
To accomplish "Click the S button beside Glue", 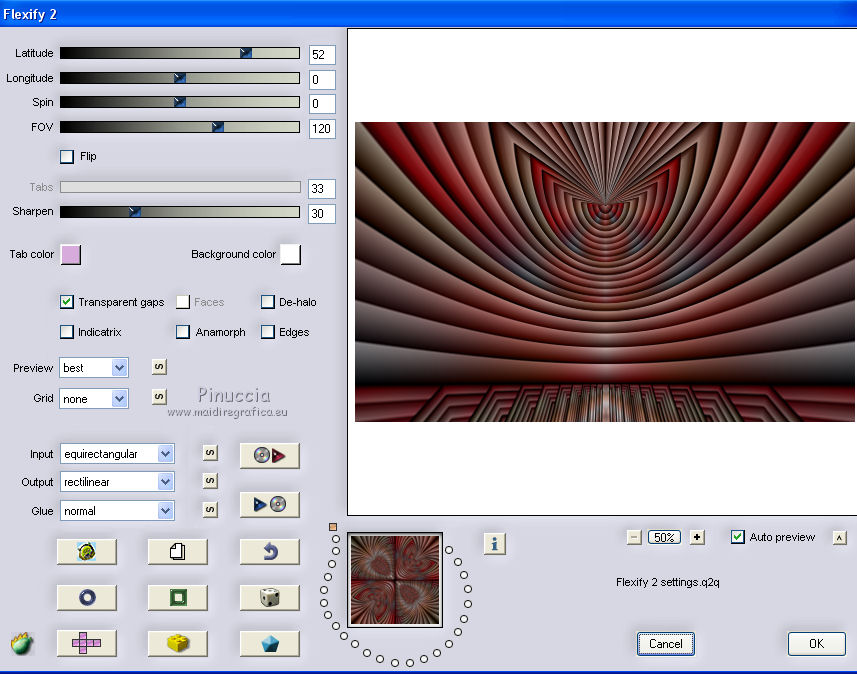I will (210, 510).
